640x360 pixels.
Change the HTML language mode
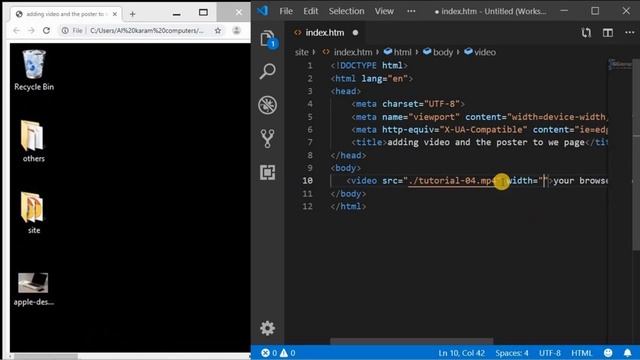(x=581, y=353)
